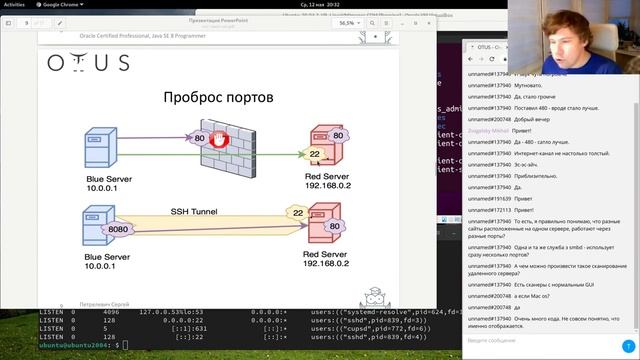This screenshot has width=640, height=360.
Task: Click the 'Red Server 192.168.0.2' top label
Action: pos(328,181)
